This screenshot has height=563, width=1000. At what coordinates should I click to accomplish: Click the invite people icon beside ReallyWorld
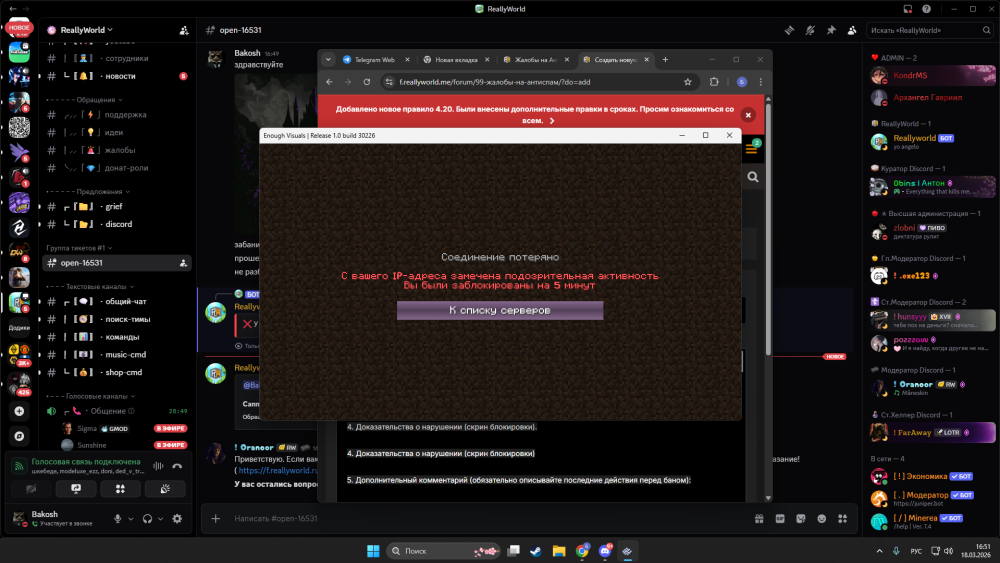coord(184,30)
